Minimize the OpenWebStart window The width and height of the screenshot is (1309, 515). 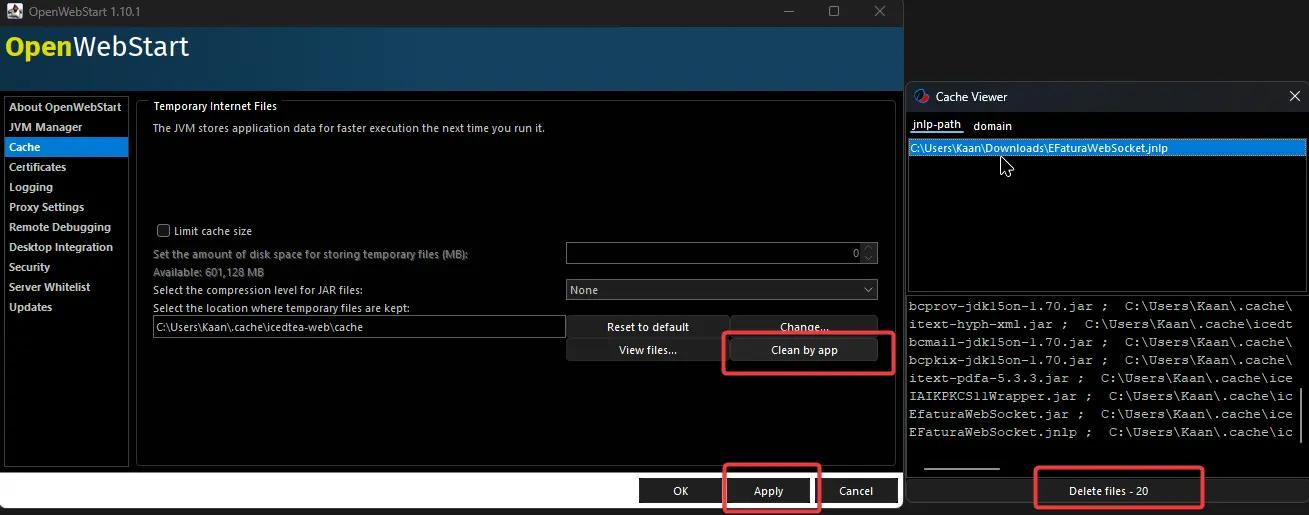click(788, 11)
